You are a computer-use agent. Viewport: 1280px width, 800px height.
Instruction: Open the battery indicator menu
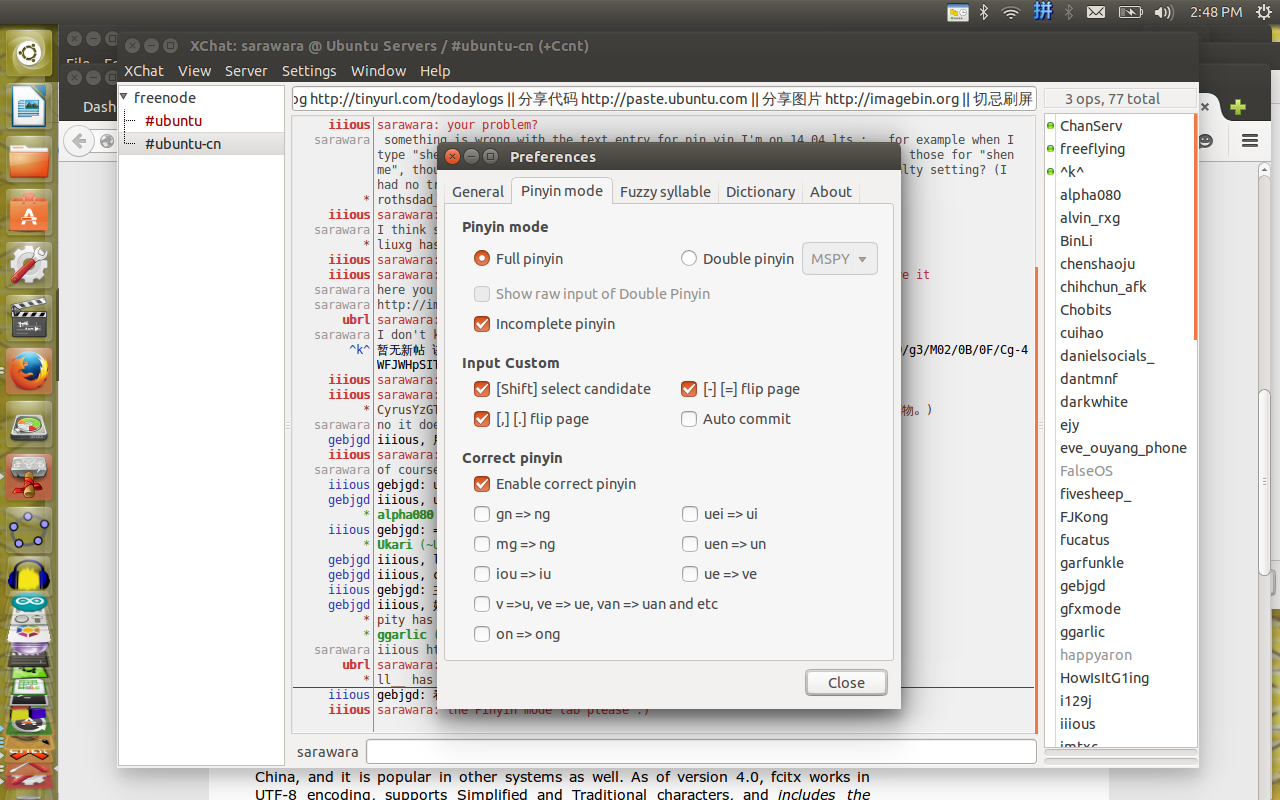(1130, 12)
